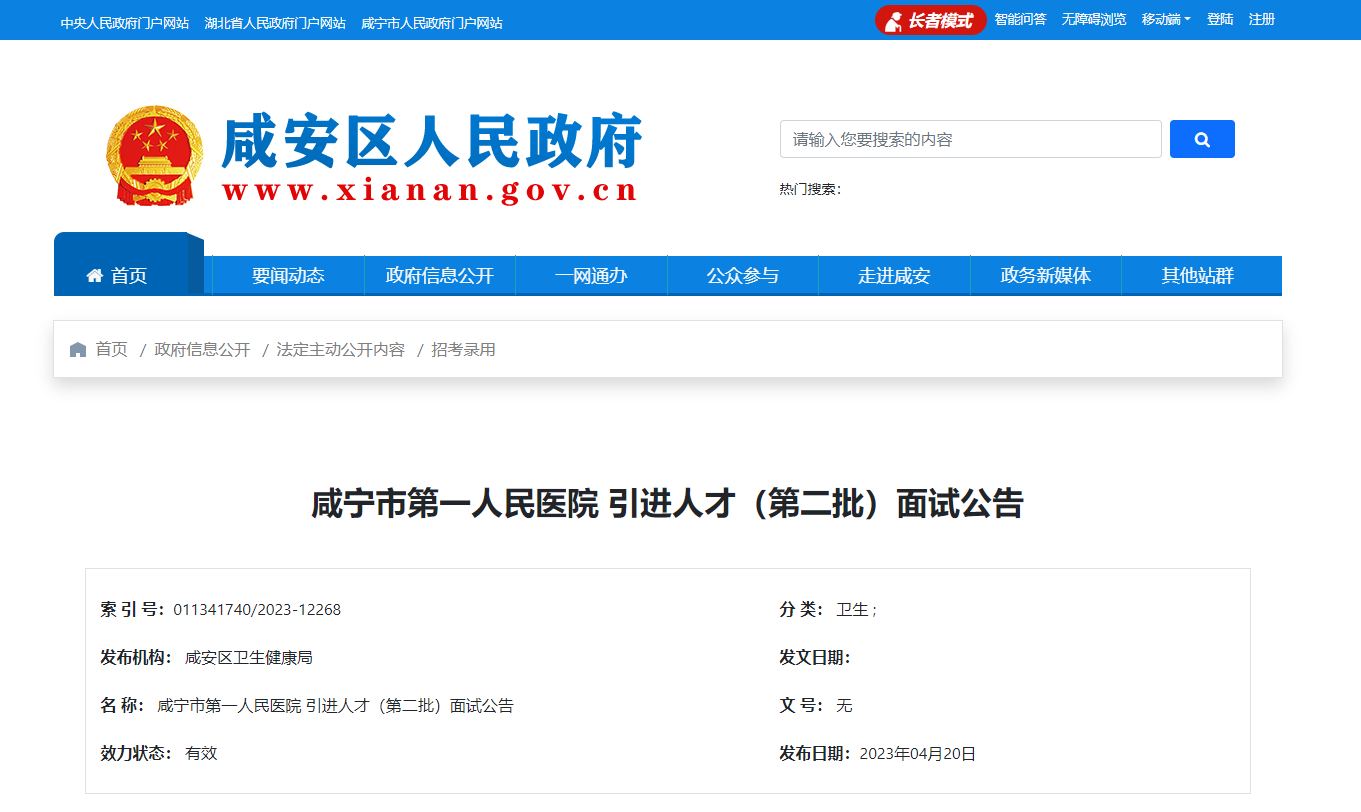
Task: Click the magnifier search button
Action: (x=1202, y=139)
